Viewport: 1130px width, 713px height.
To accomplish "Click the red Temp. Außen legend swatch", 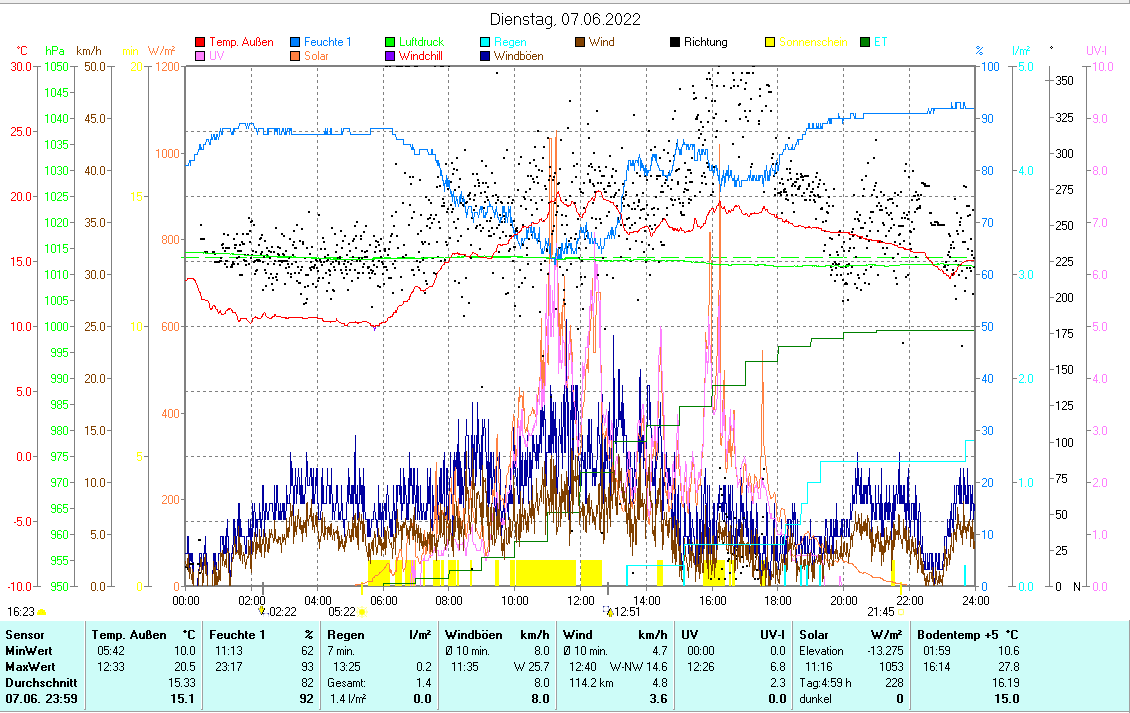I will 200,43.
